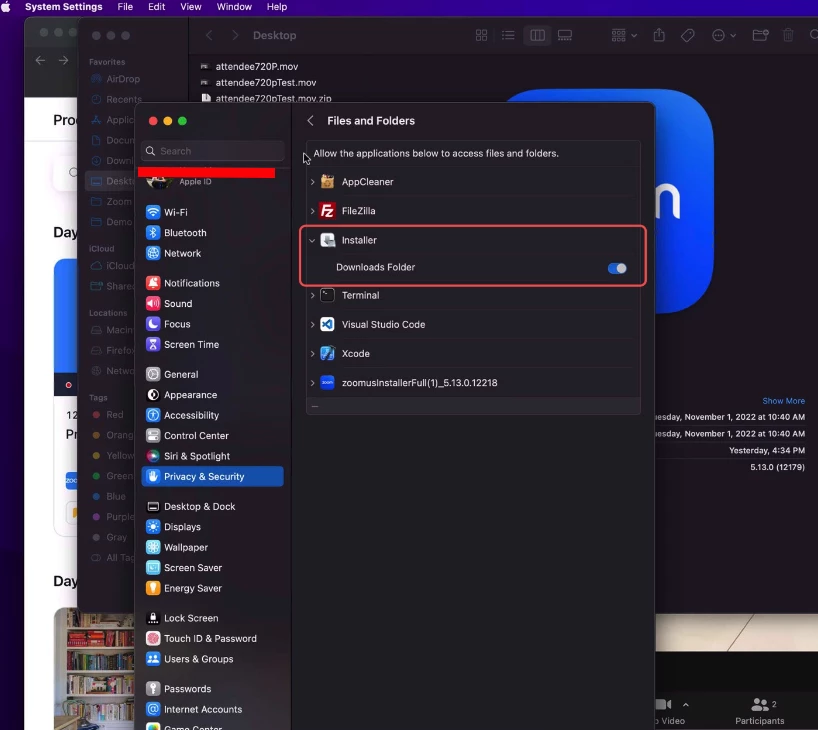Go back from Files and Folders

coord(310,121)
